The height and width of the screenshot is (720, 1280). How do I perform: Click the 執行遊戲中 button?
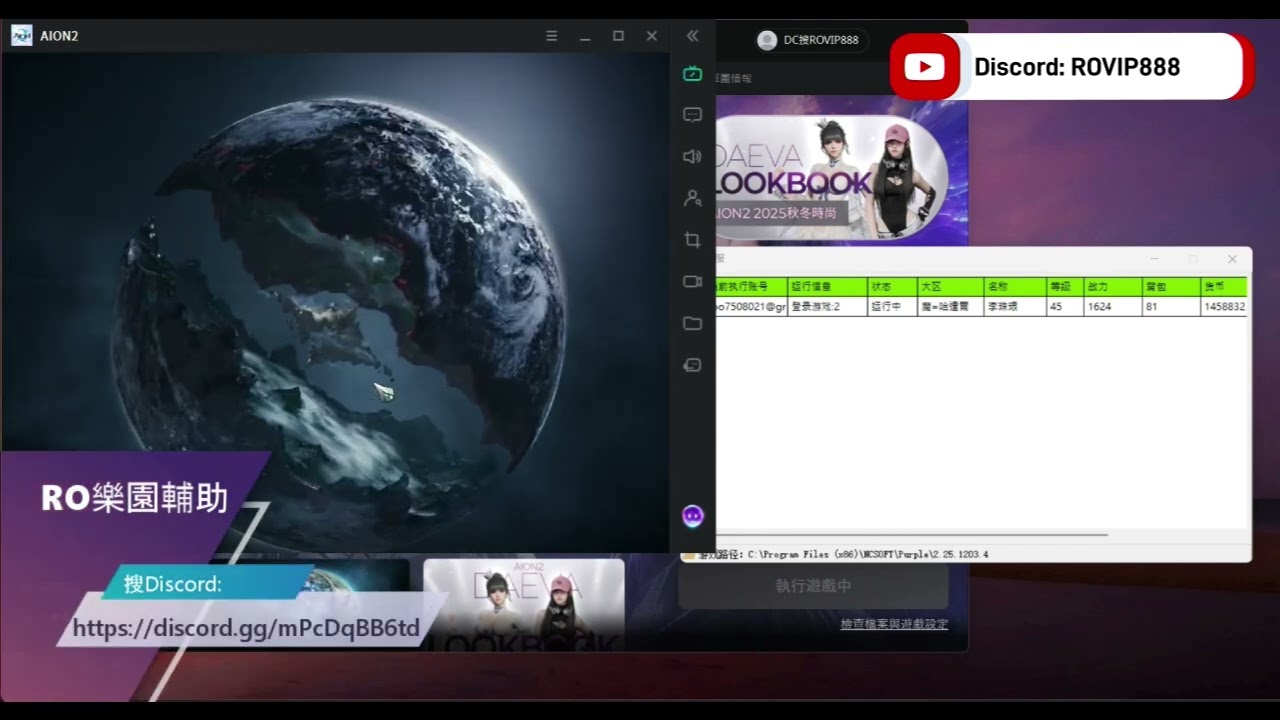[813, 586]
